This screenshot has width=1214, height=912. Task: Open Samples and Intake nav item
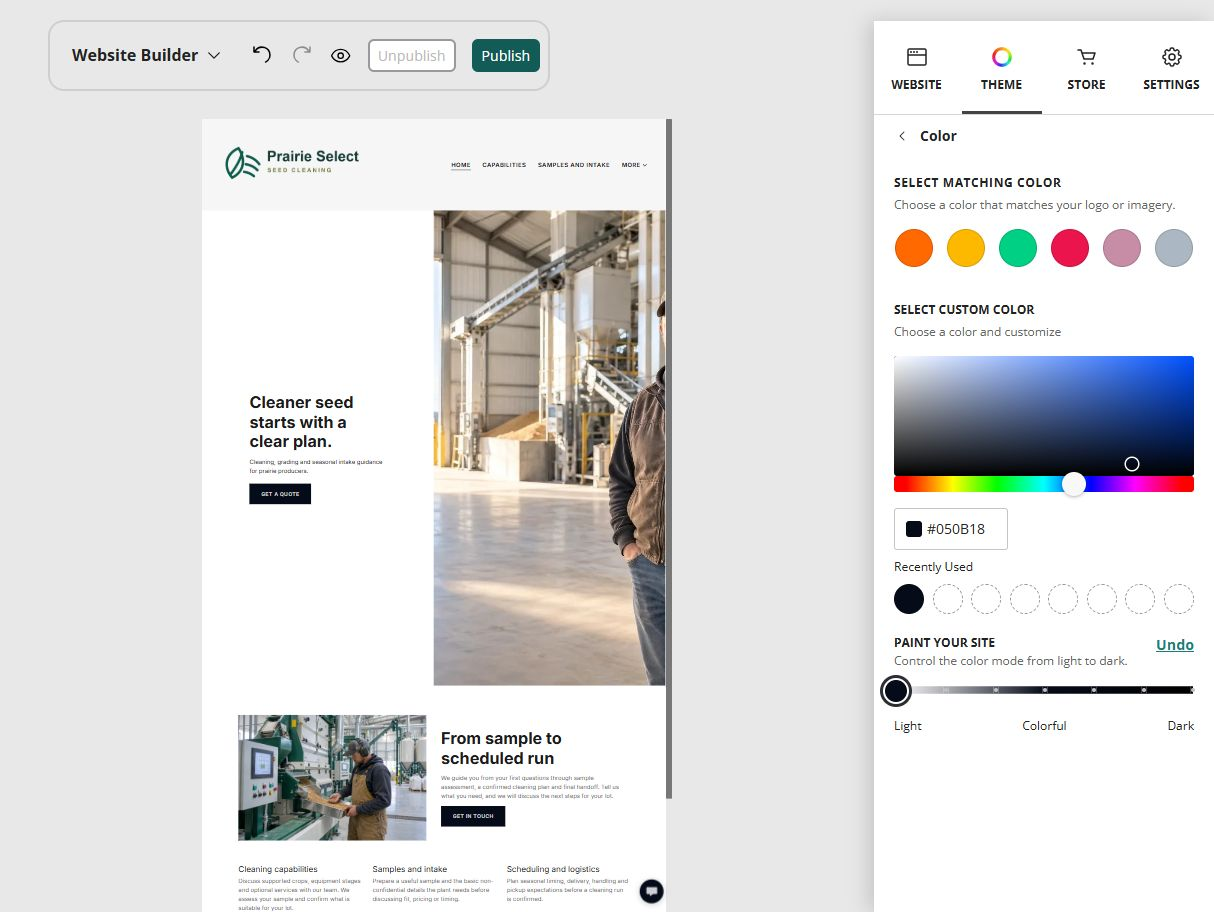tap(574, 165)
